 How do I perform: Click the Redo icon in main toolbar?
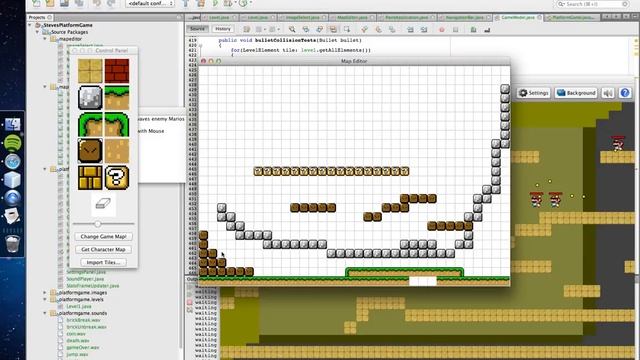click(x=111, y=3)
